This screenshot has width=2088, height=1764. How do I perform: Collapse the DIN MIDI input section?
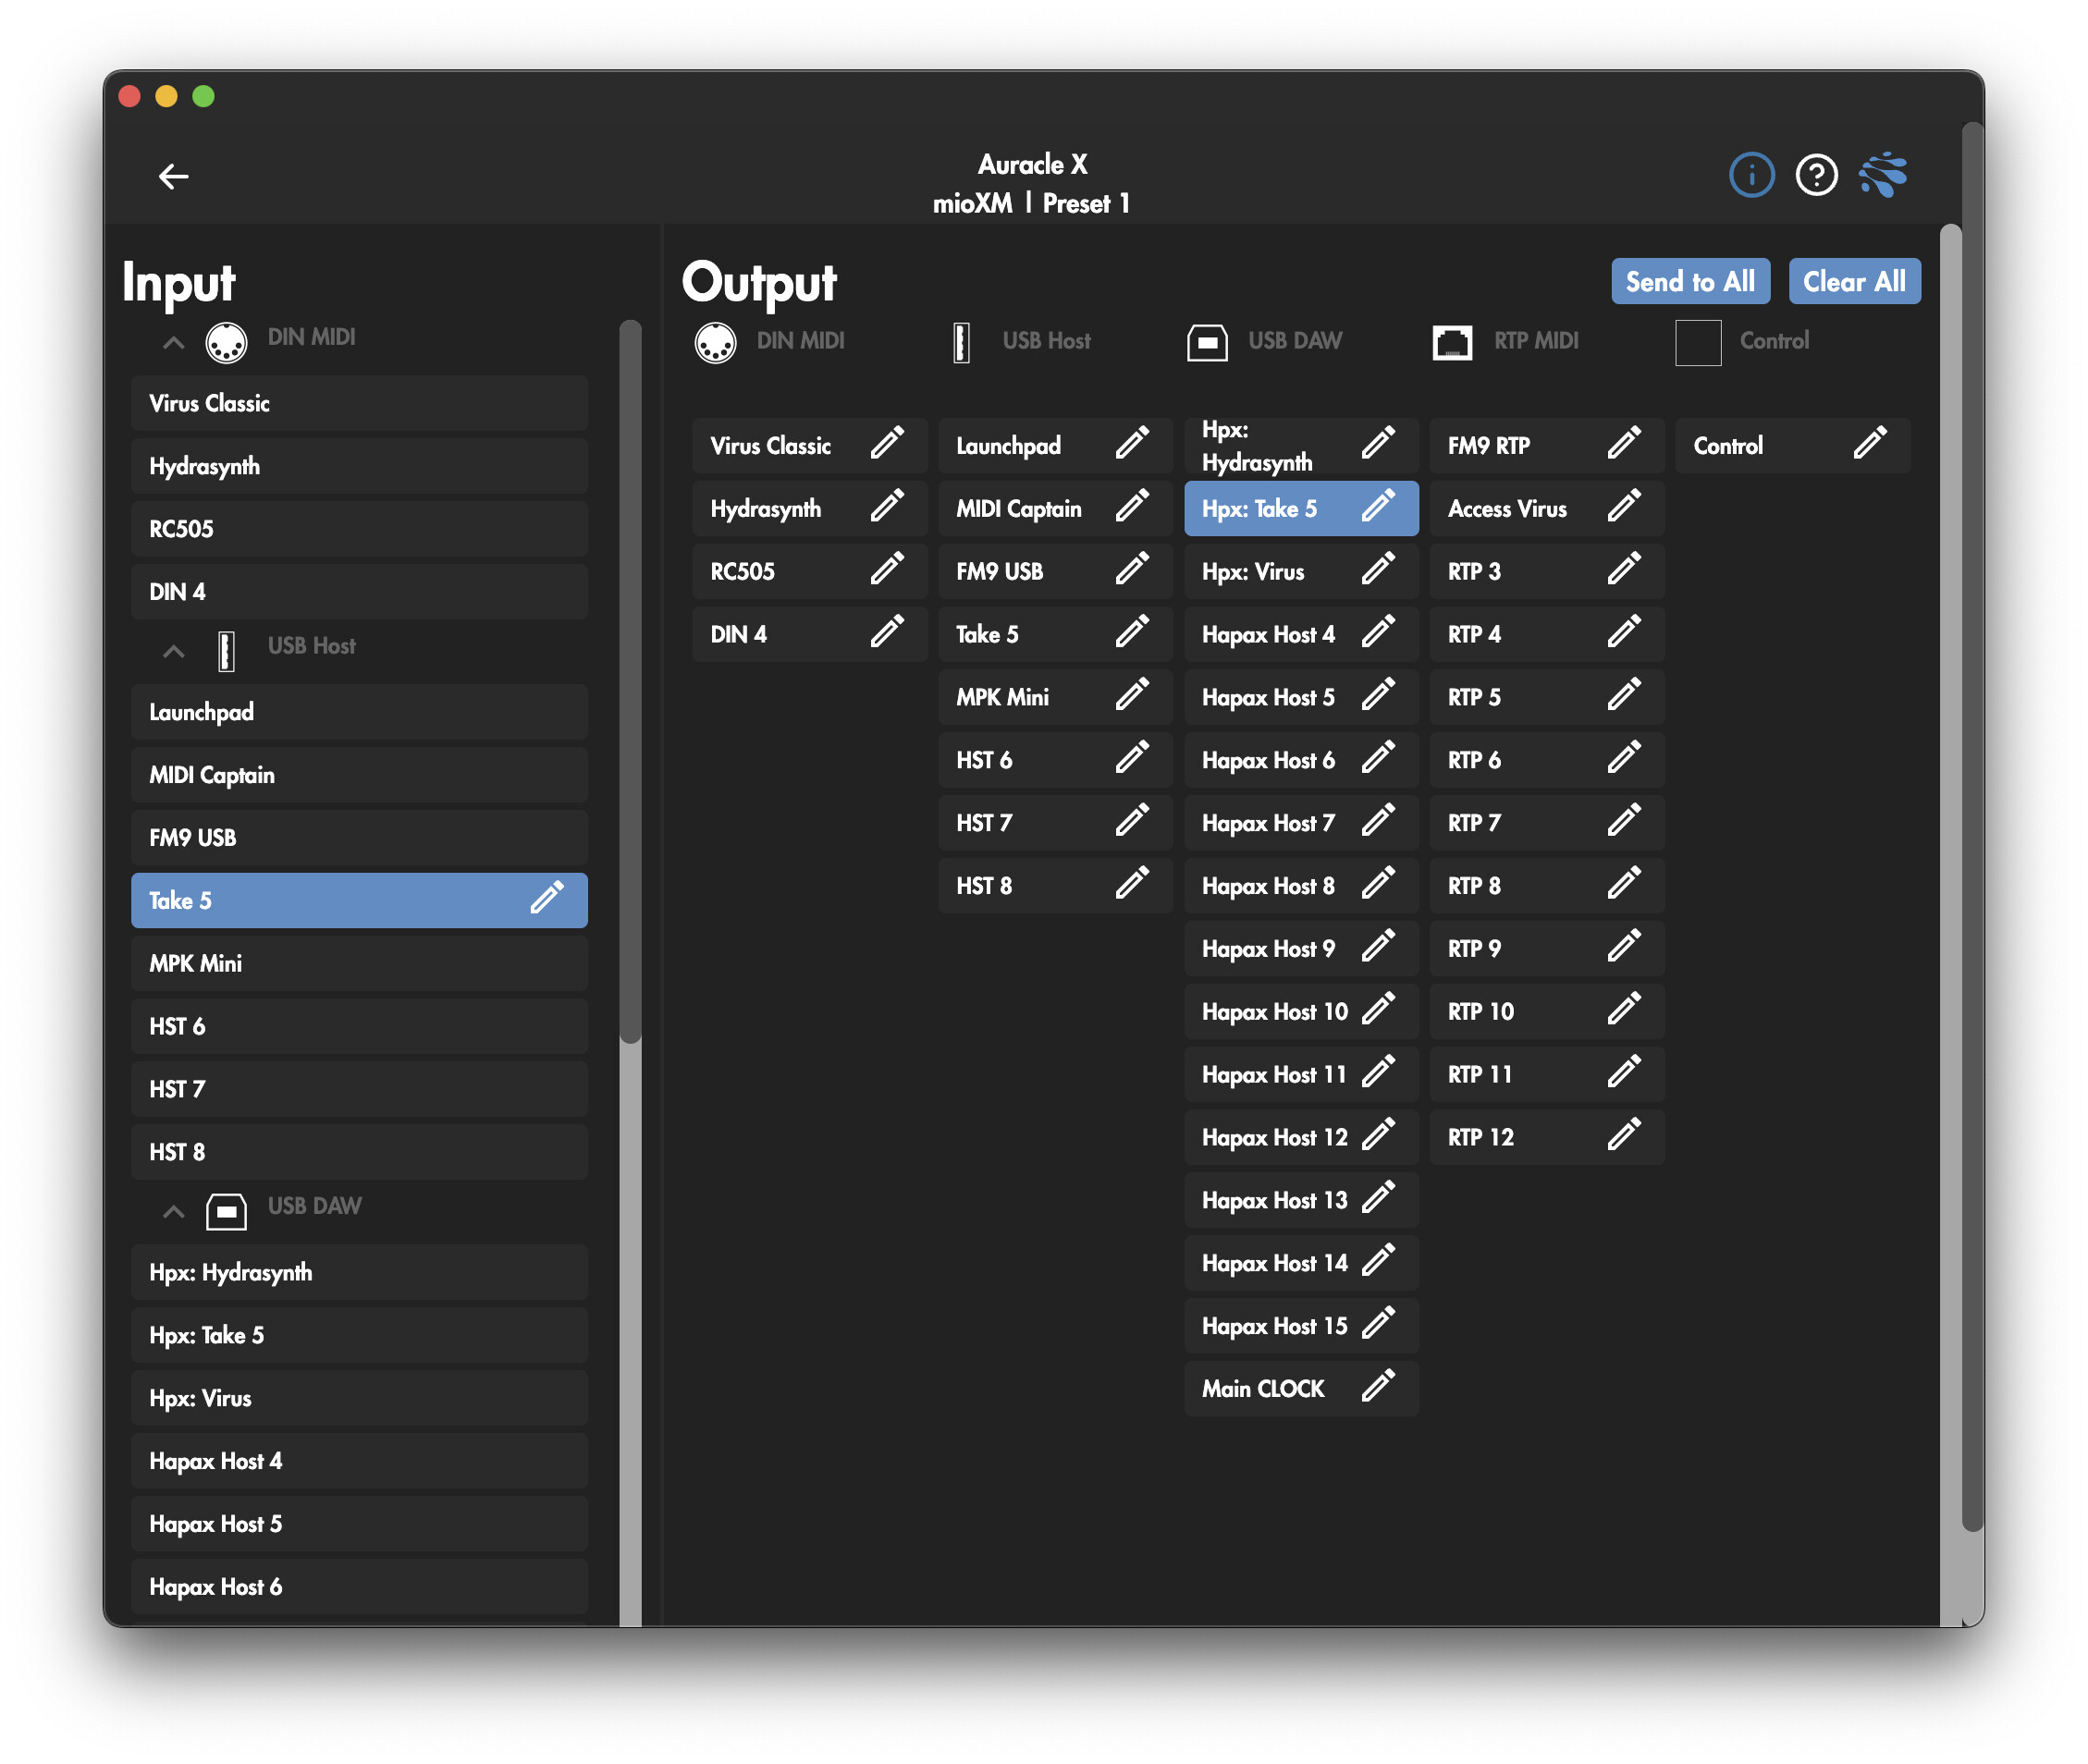173,343
